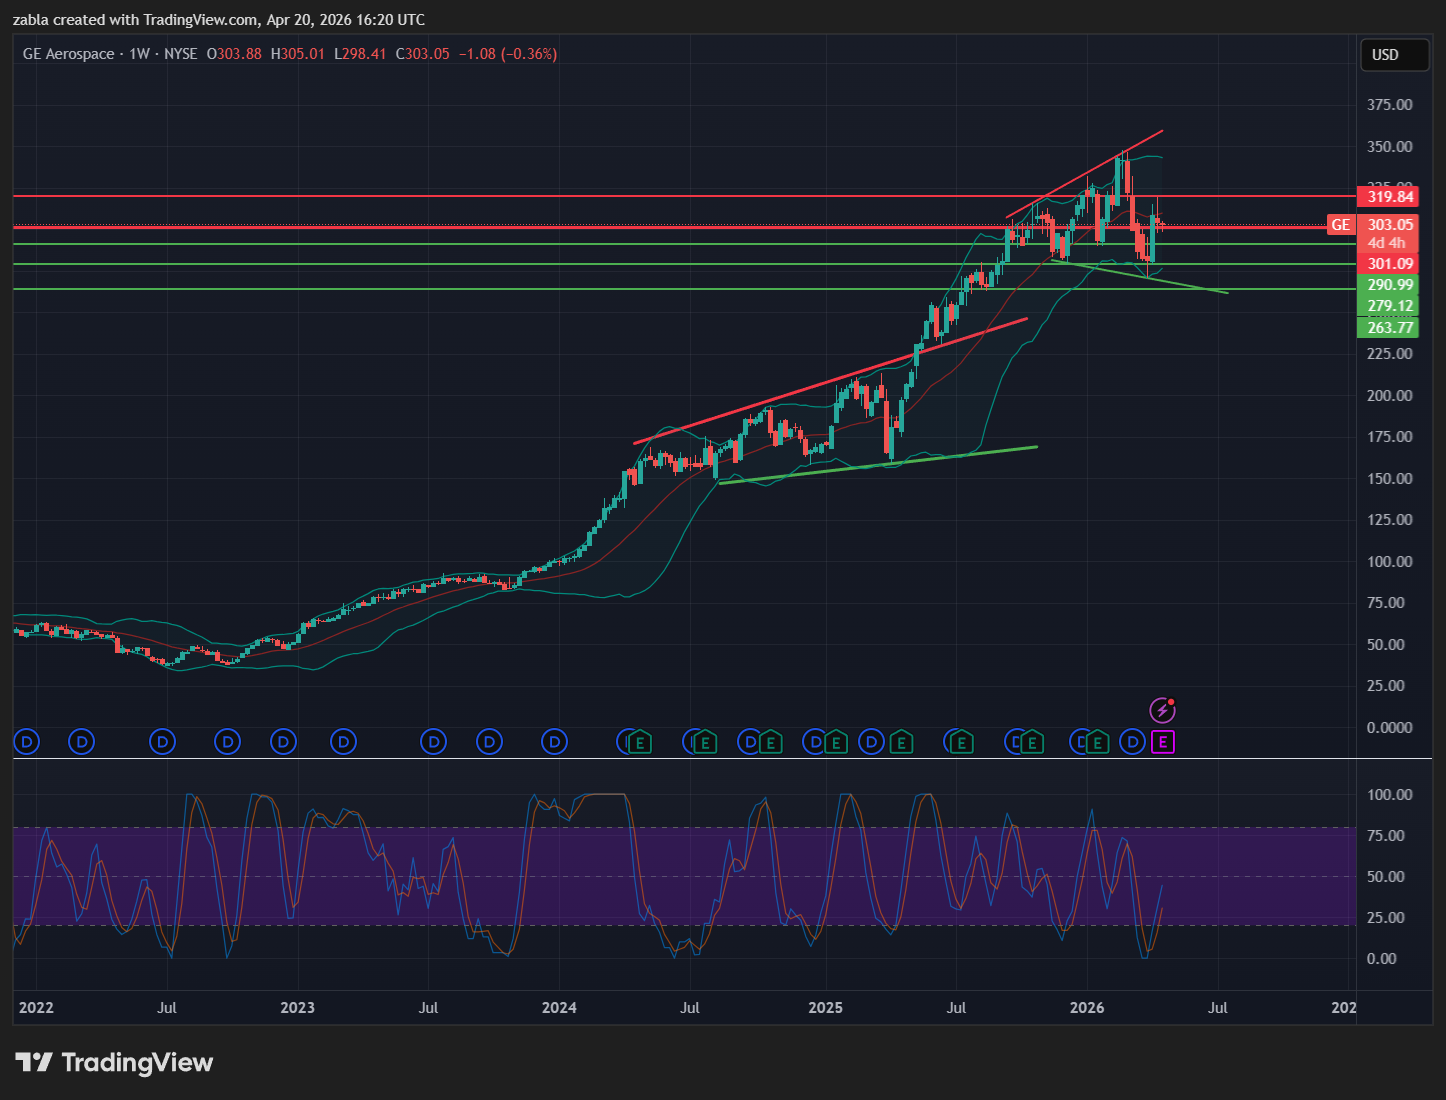Click the leftmost green earnings E marker
The image size is (1446, 1100).
[640, 742]
